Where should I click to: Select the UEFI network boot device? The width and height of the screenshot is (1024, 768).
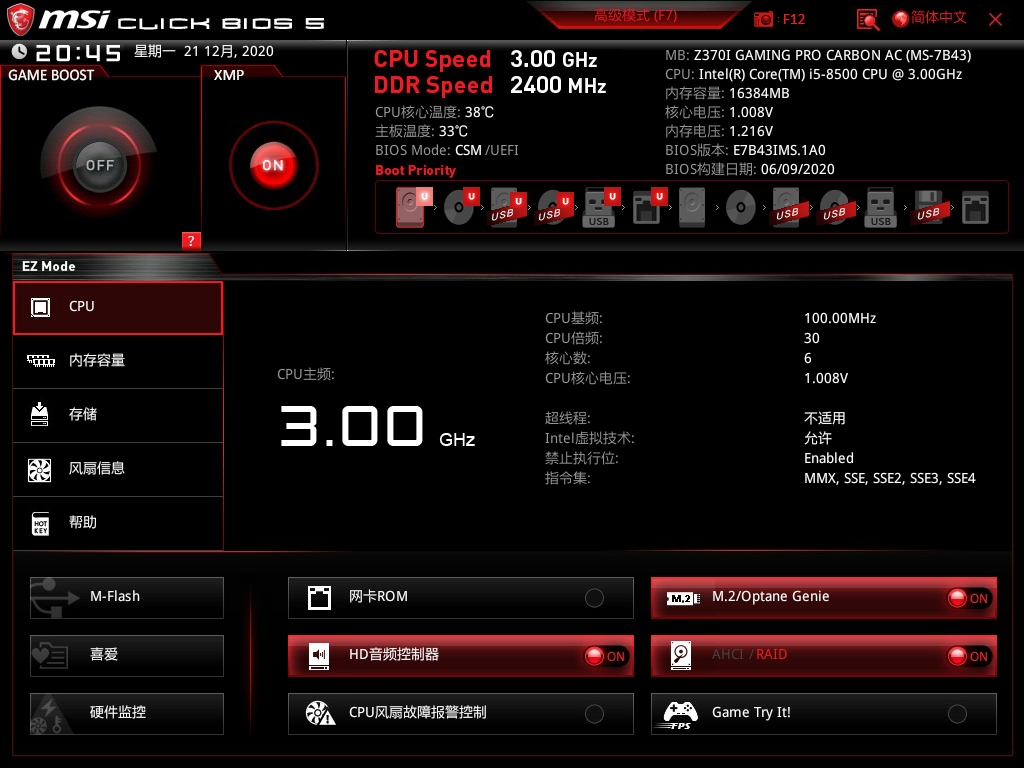pos(649,207)
